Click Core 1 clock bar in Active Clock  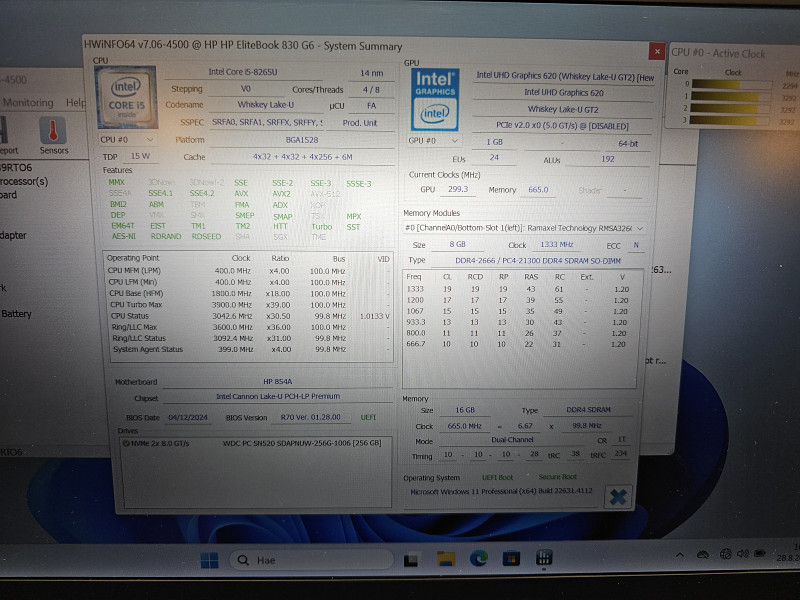730,96
